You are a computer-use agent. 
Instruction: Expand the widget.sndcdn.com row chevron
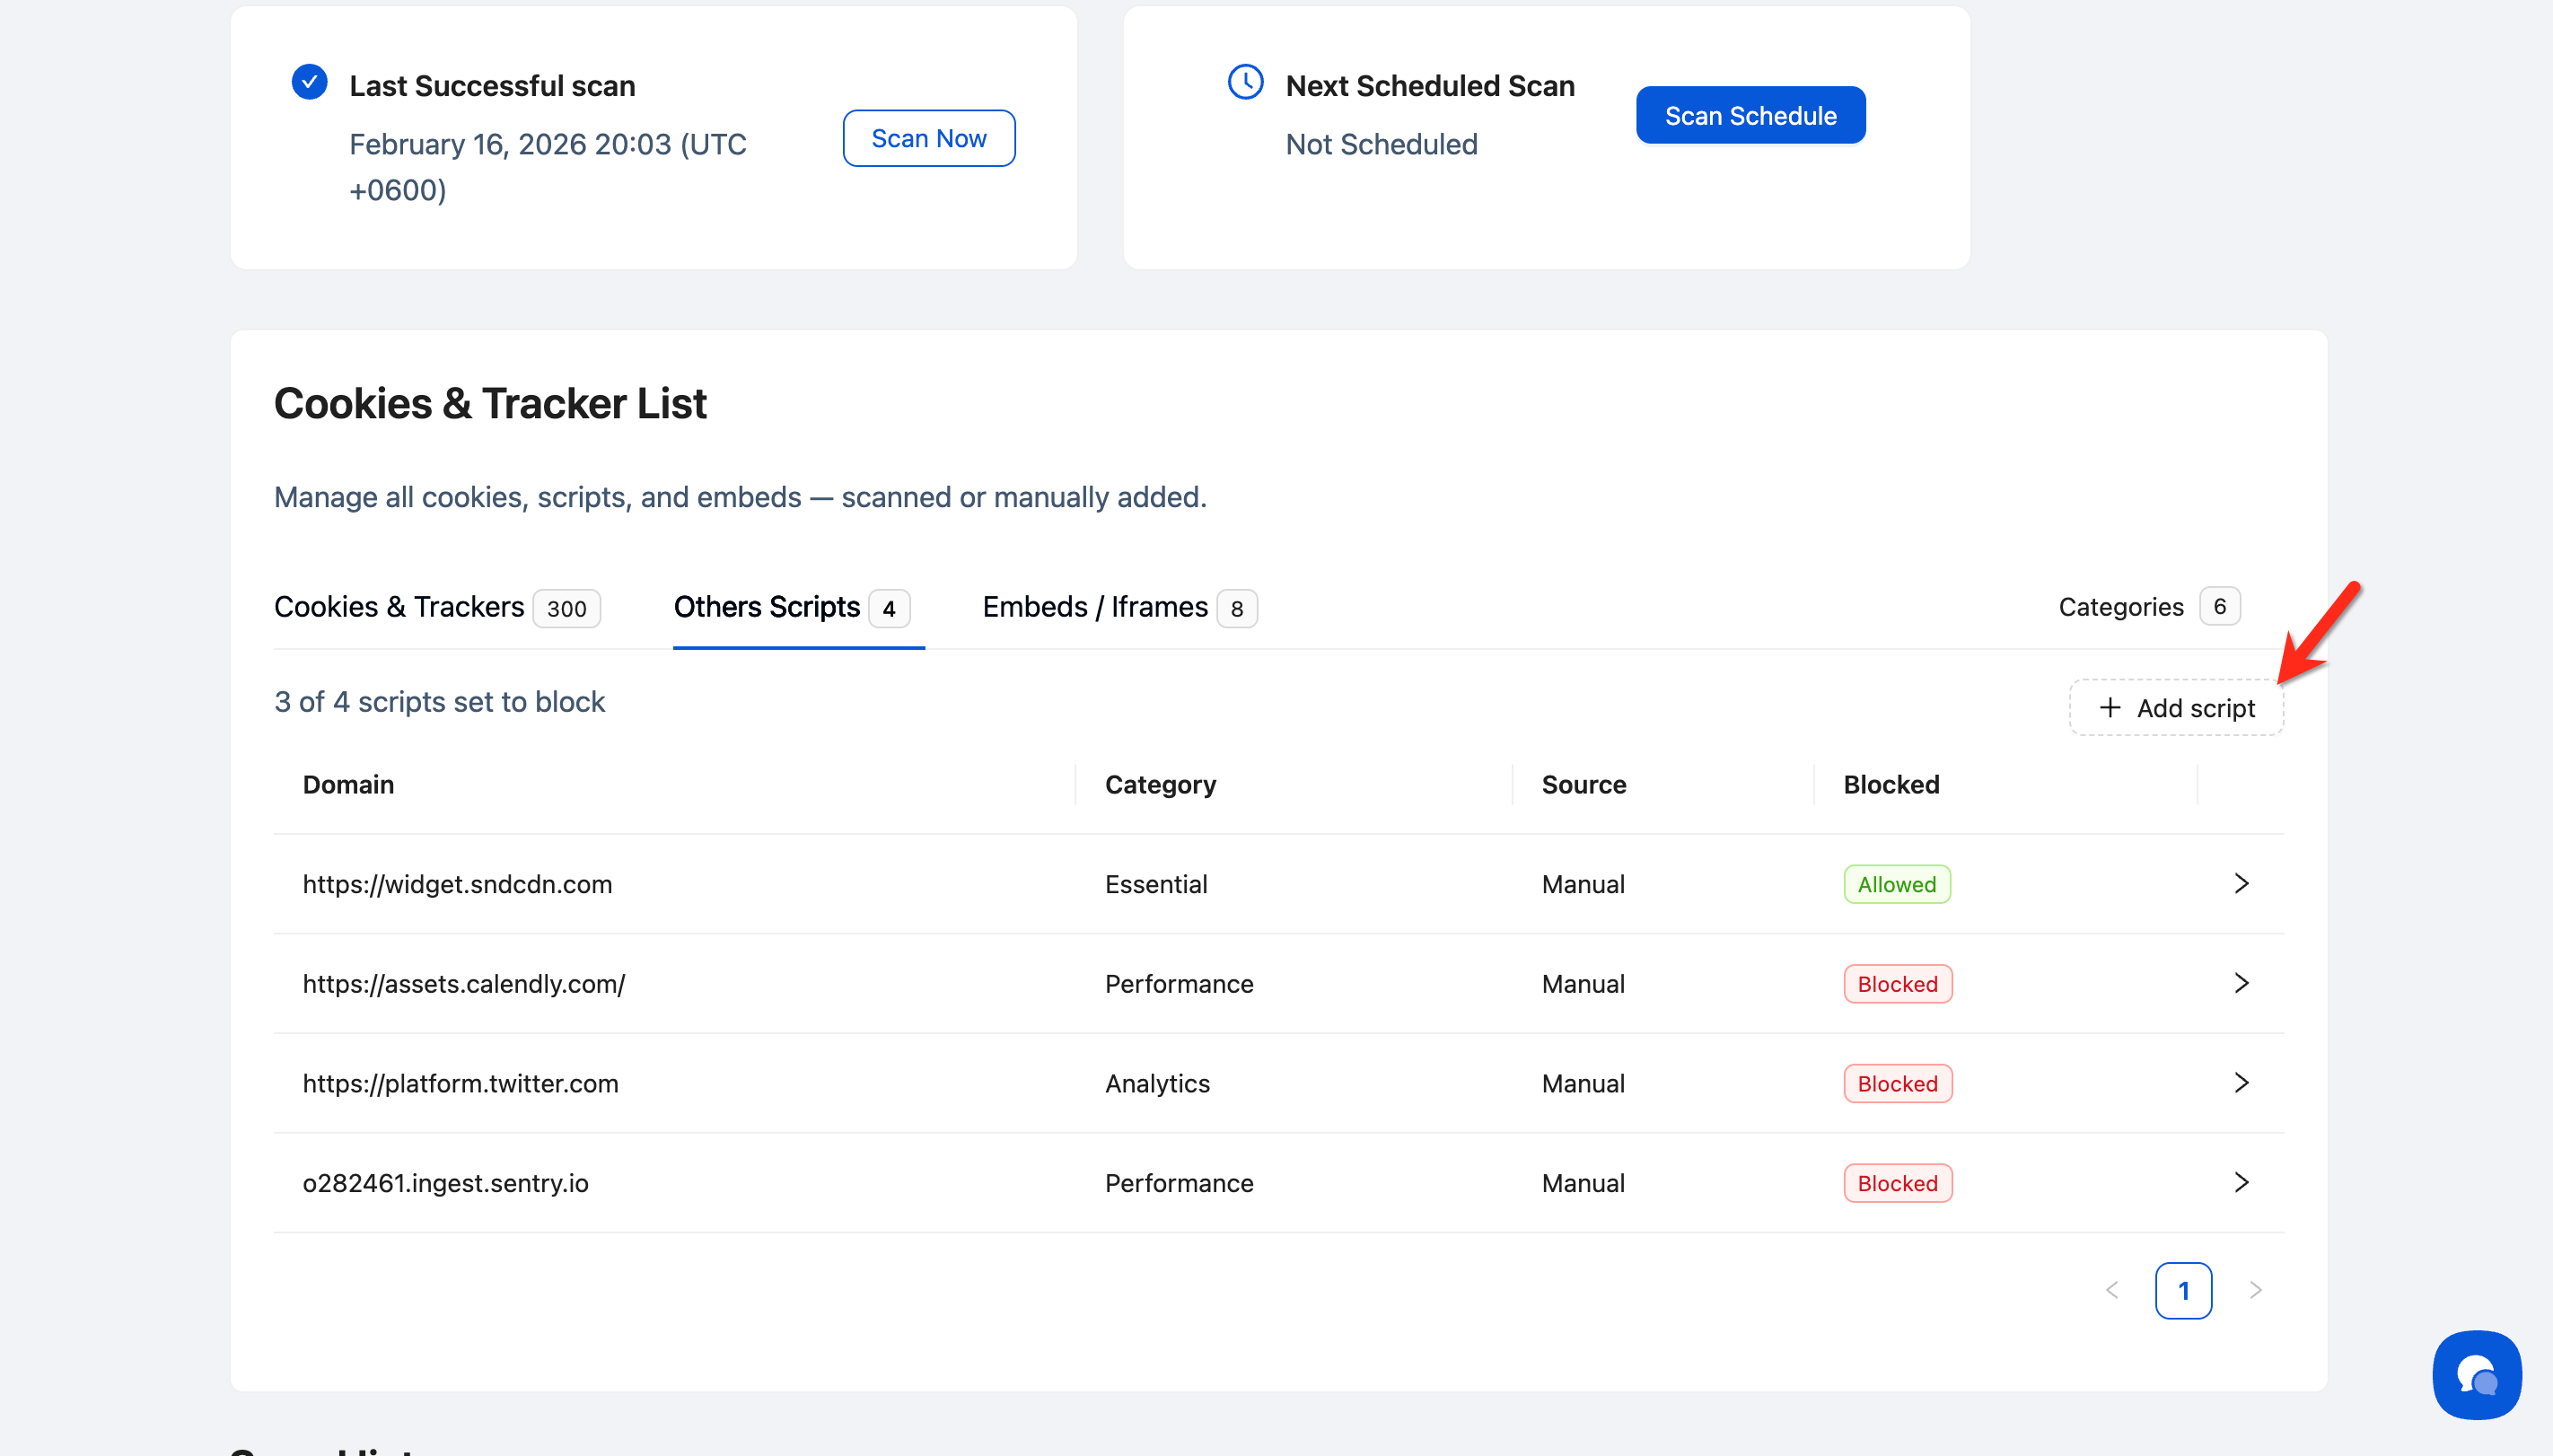click(x=2241, y=883)
